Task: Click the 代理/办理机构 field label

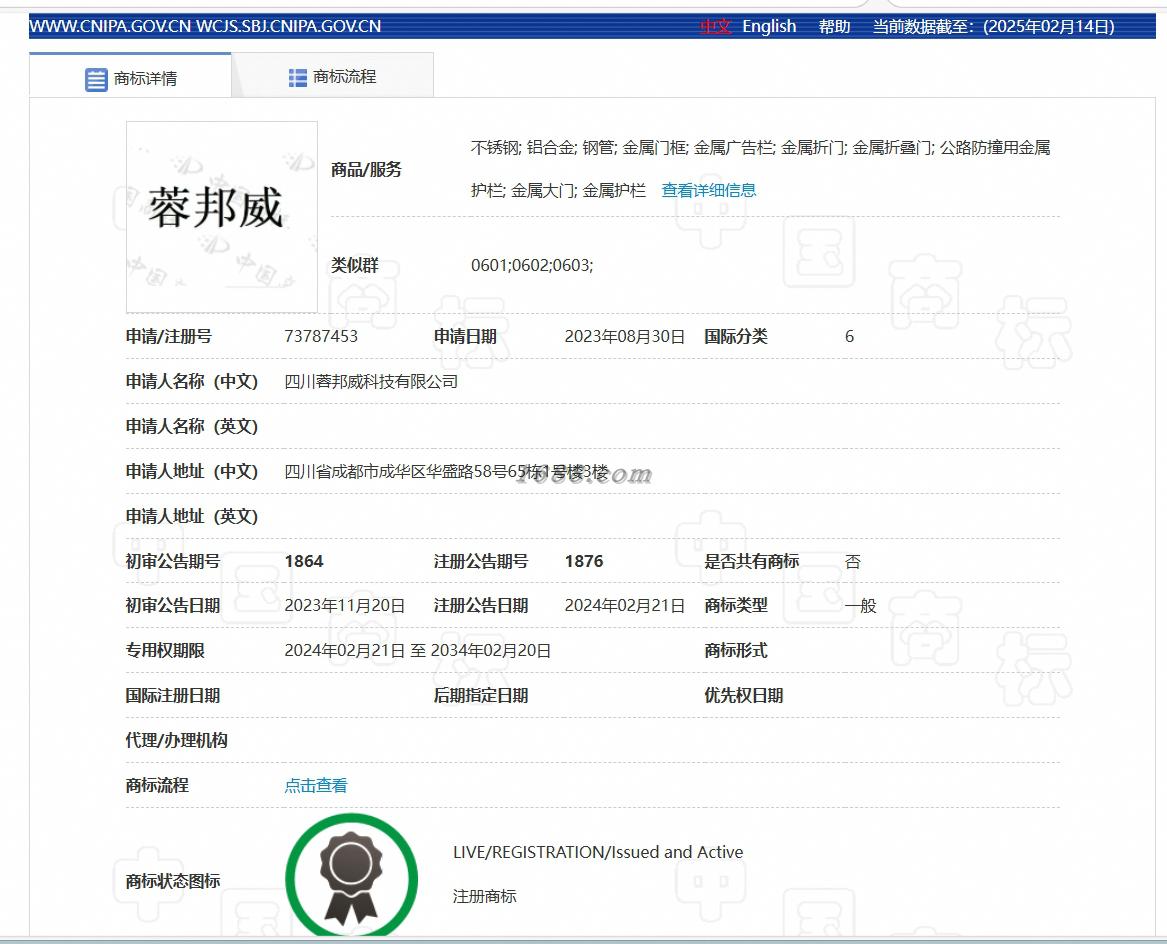Action: pyautogui.click(x=176, y=741)
